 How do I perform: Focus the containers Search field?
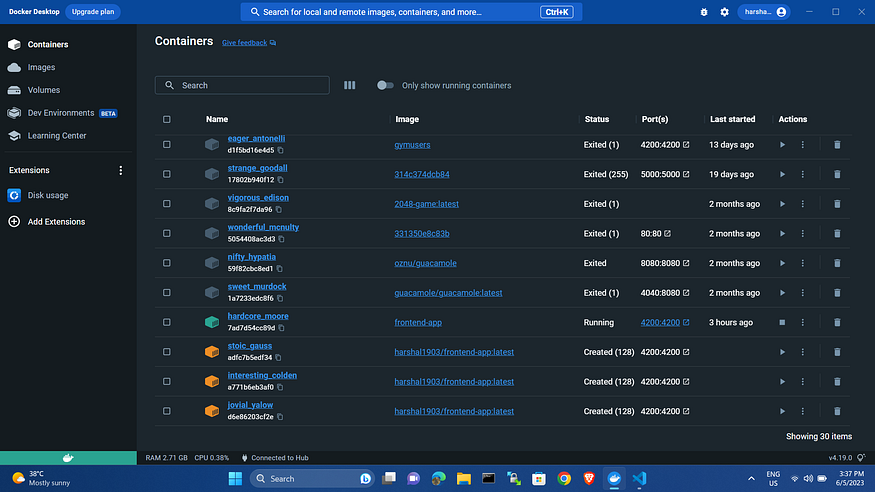[x=242, y=85]
